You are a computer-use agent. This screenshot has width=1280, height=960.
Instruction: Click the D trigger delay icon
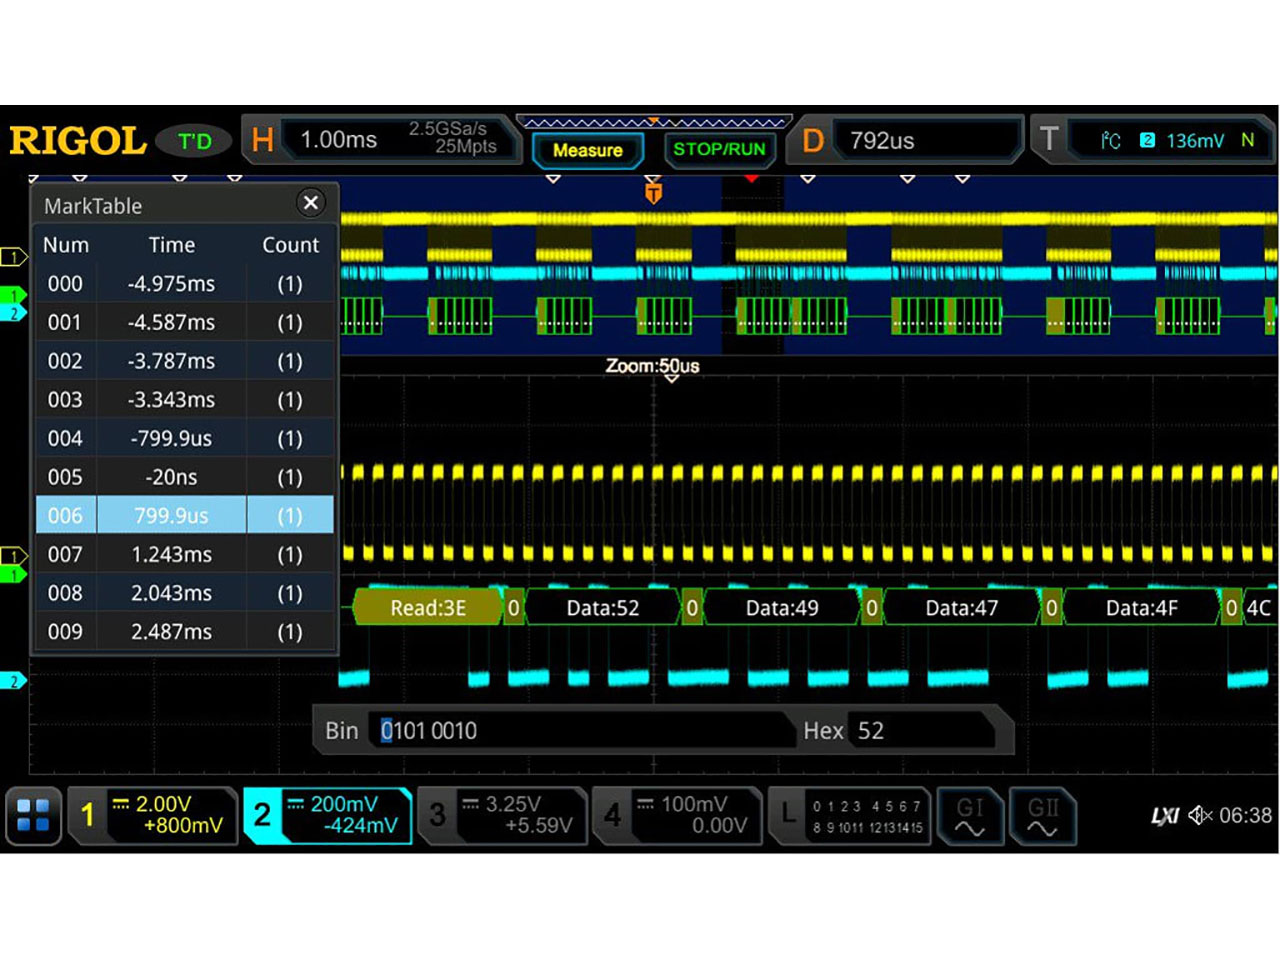[811, 140]
